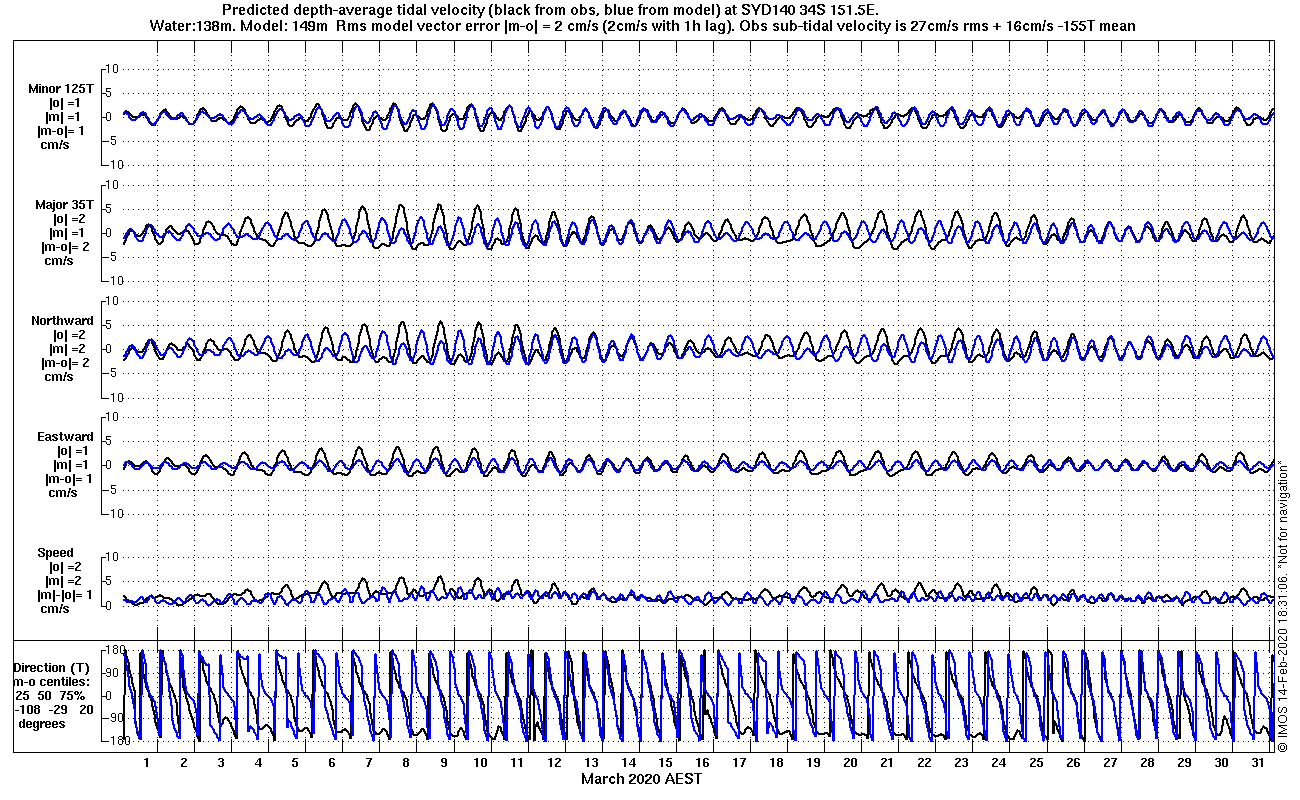This screenshot has width=1300, height=800.
Task: Click the date tick label '18'
Action: point(776,762)
